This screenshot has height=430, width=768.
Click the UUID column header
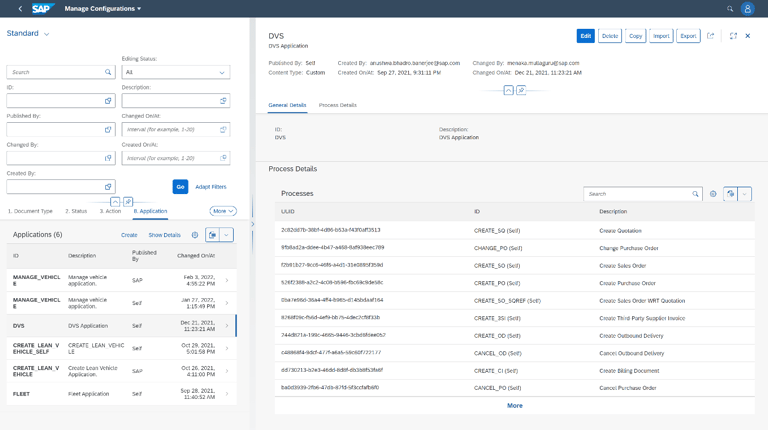288,212
